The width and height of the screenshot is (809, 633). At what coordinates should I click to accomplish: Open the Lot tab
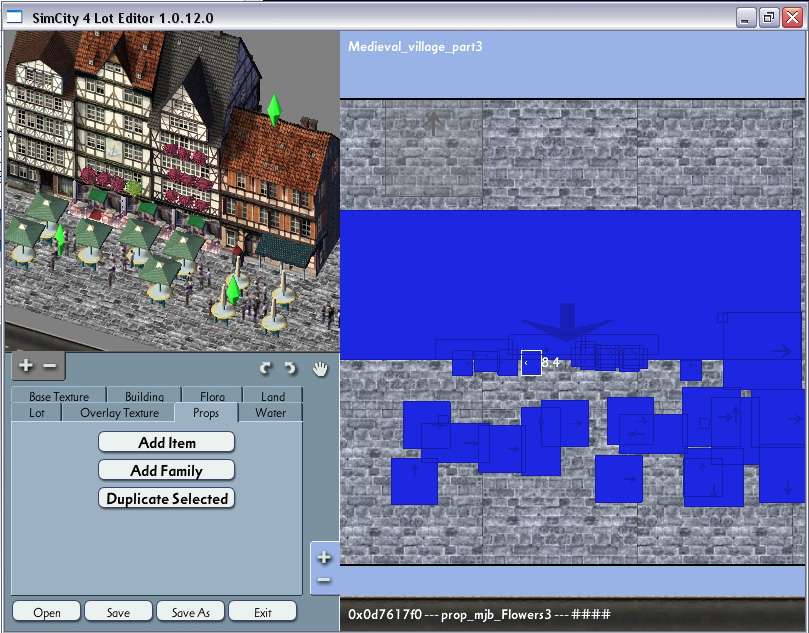[x=37, y=412]
